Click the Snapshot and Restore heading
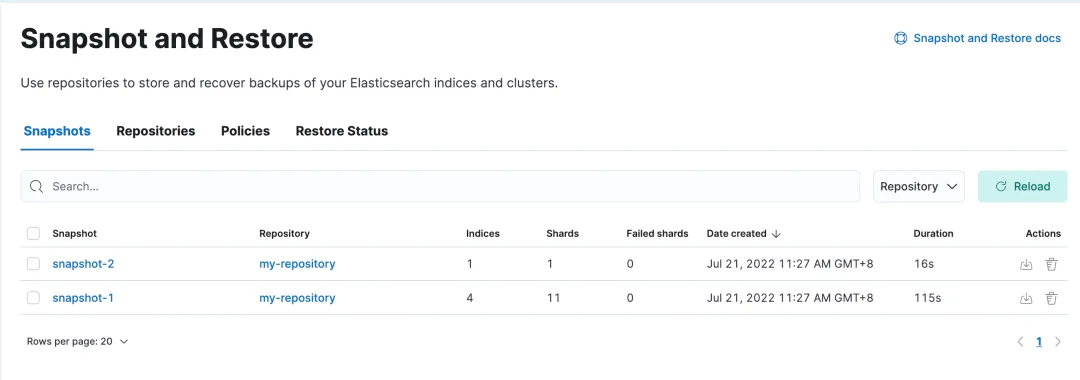The height and width of the screenshot is (380, 1080). [167, 39]
